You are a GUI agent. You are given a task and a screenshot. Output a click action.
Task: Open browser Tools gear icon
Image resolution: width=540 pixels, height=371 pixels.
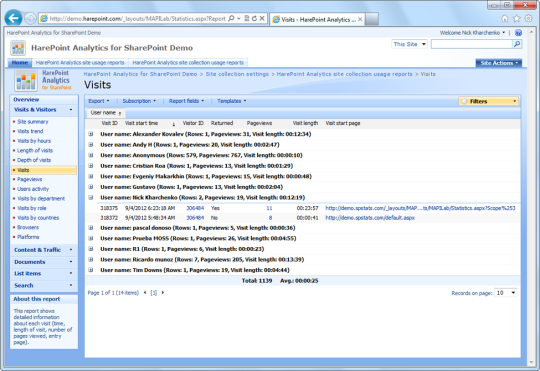point(528,18)
